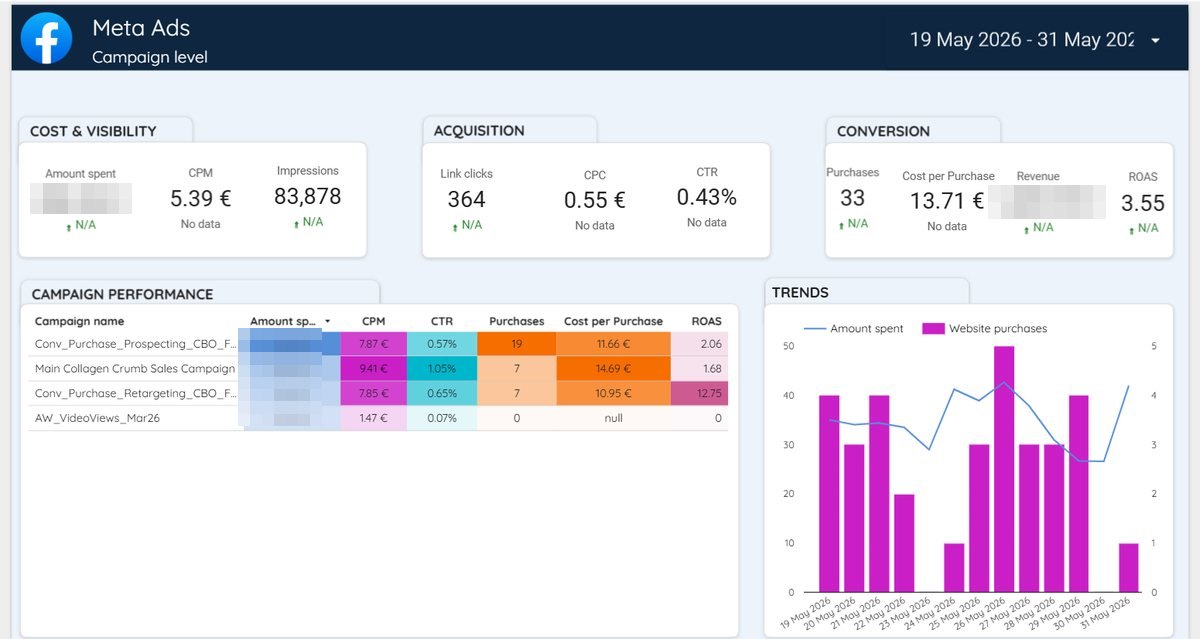Click the 364 Link clicks scorecard value
Screen dimensions: 1200x639
click(466, 199)
